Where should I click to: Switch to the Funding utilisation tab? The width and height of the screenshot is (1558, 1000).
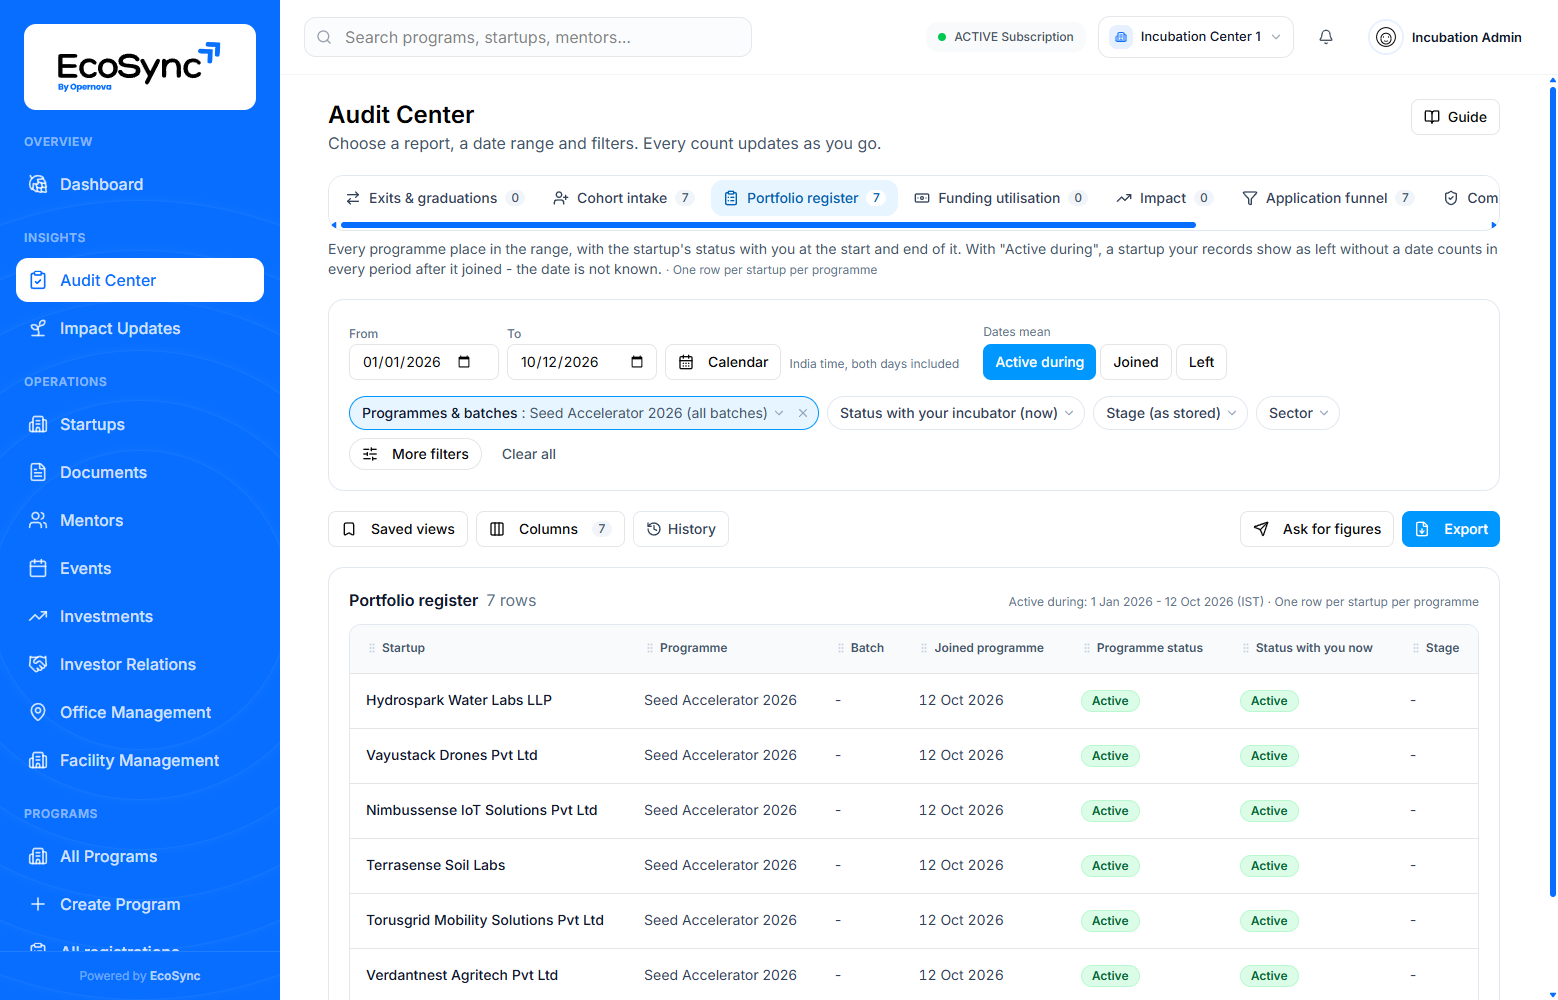[1000, 198]
